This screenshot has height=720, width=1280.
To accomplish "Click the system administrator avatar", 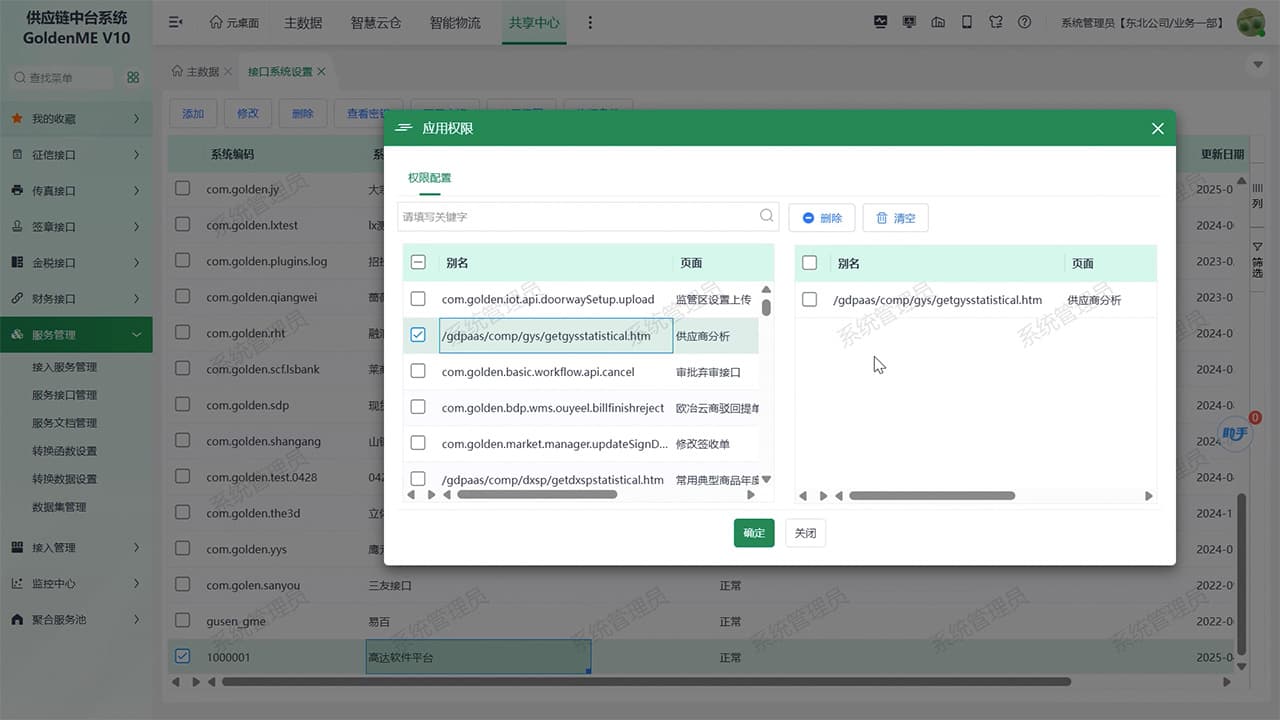I will click(1250, 22).
